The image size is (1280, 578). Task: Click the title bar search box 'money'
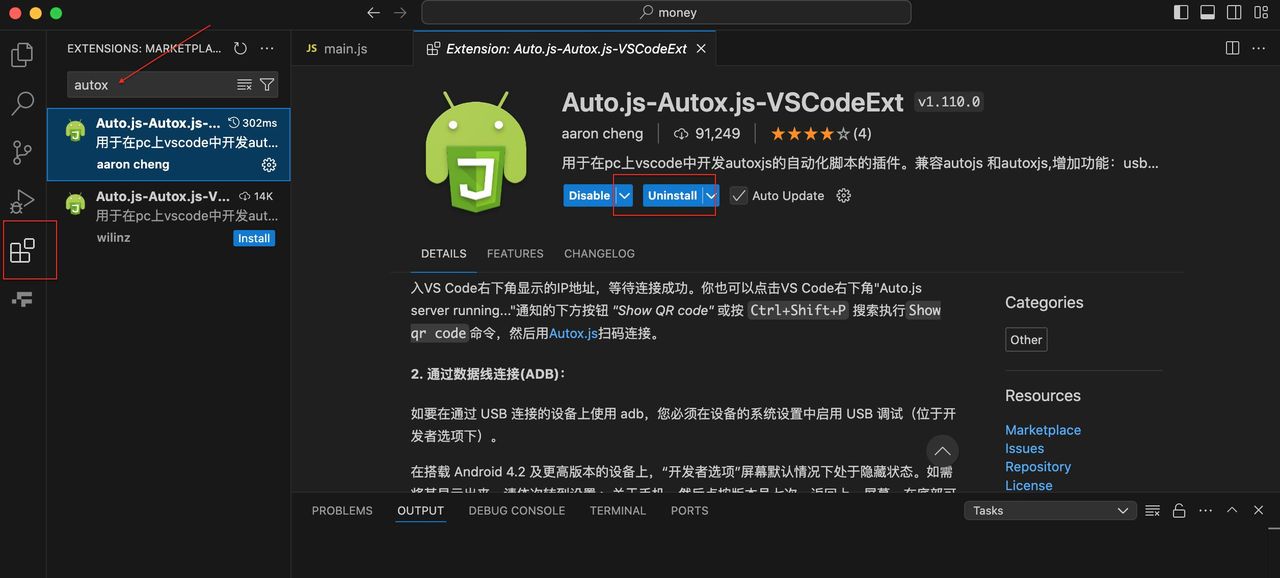666,13
